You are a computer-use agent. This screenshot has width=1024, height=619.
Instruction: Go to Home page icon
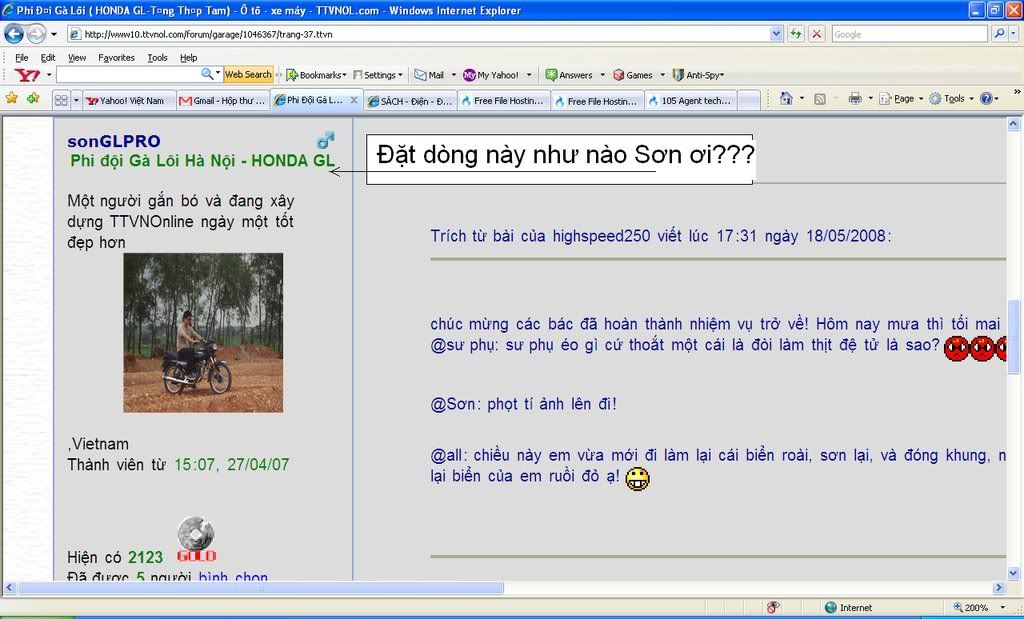tap(786, 99)
